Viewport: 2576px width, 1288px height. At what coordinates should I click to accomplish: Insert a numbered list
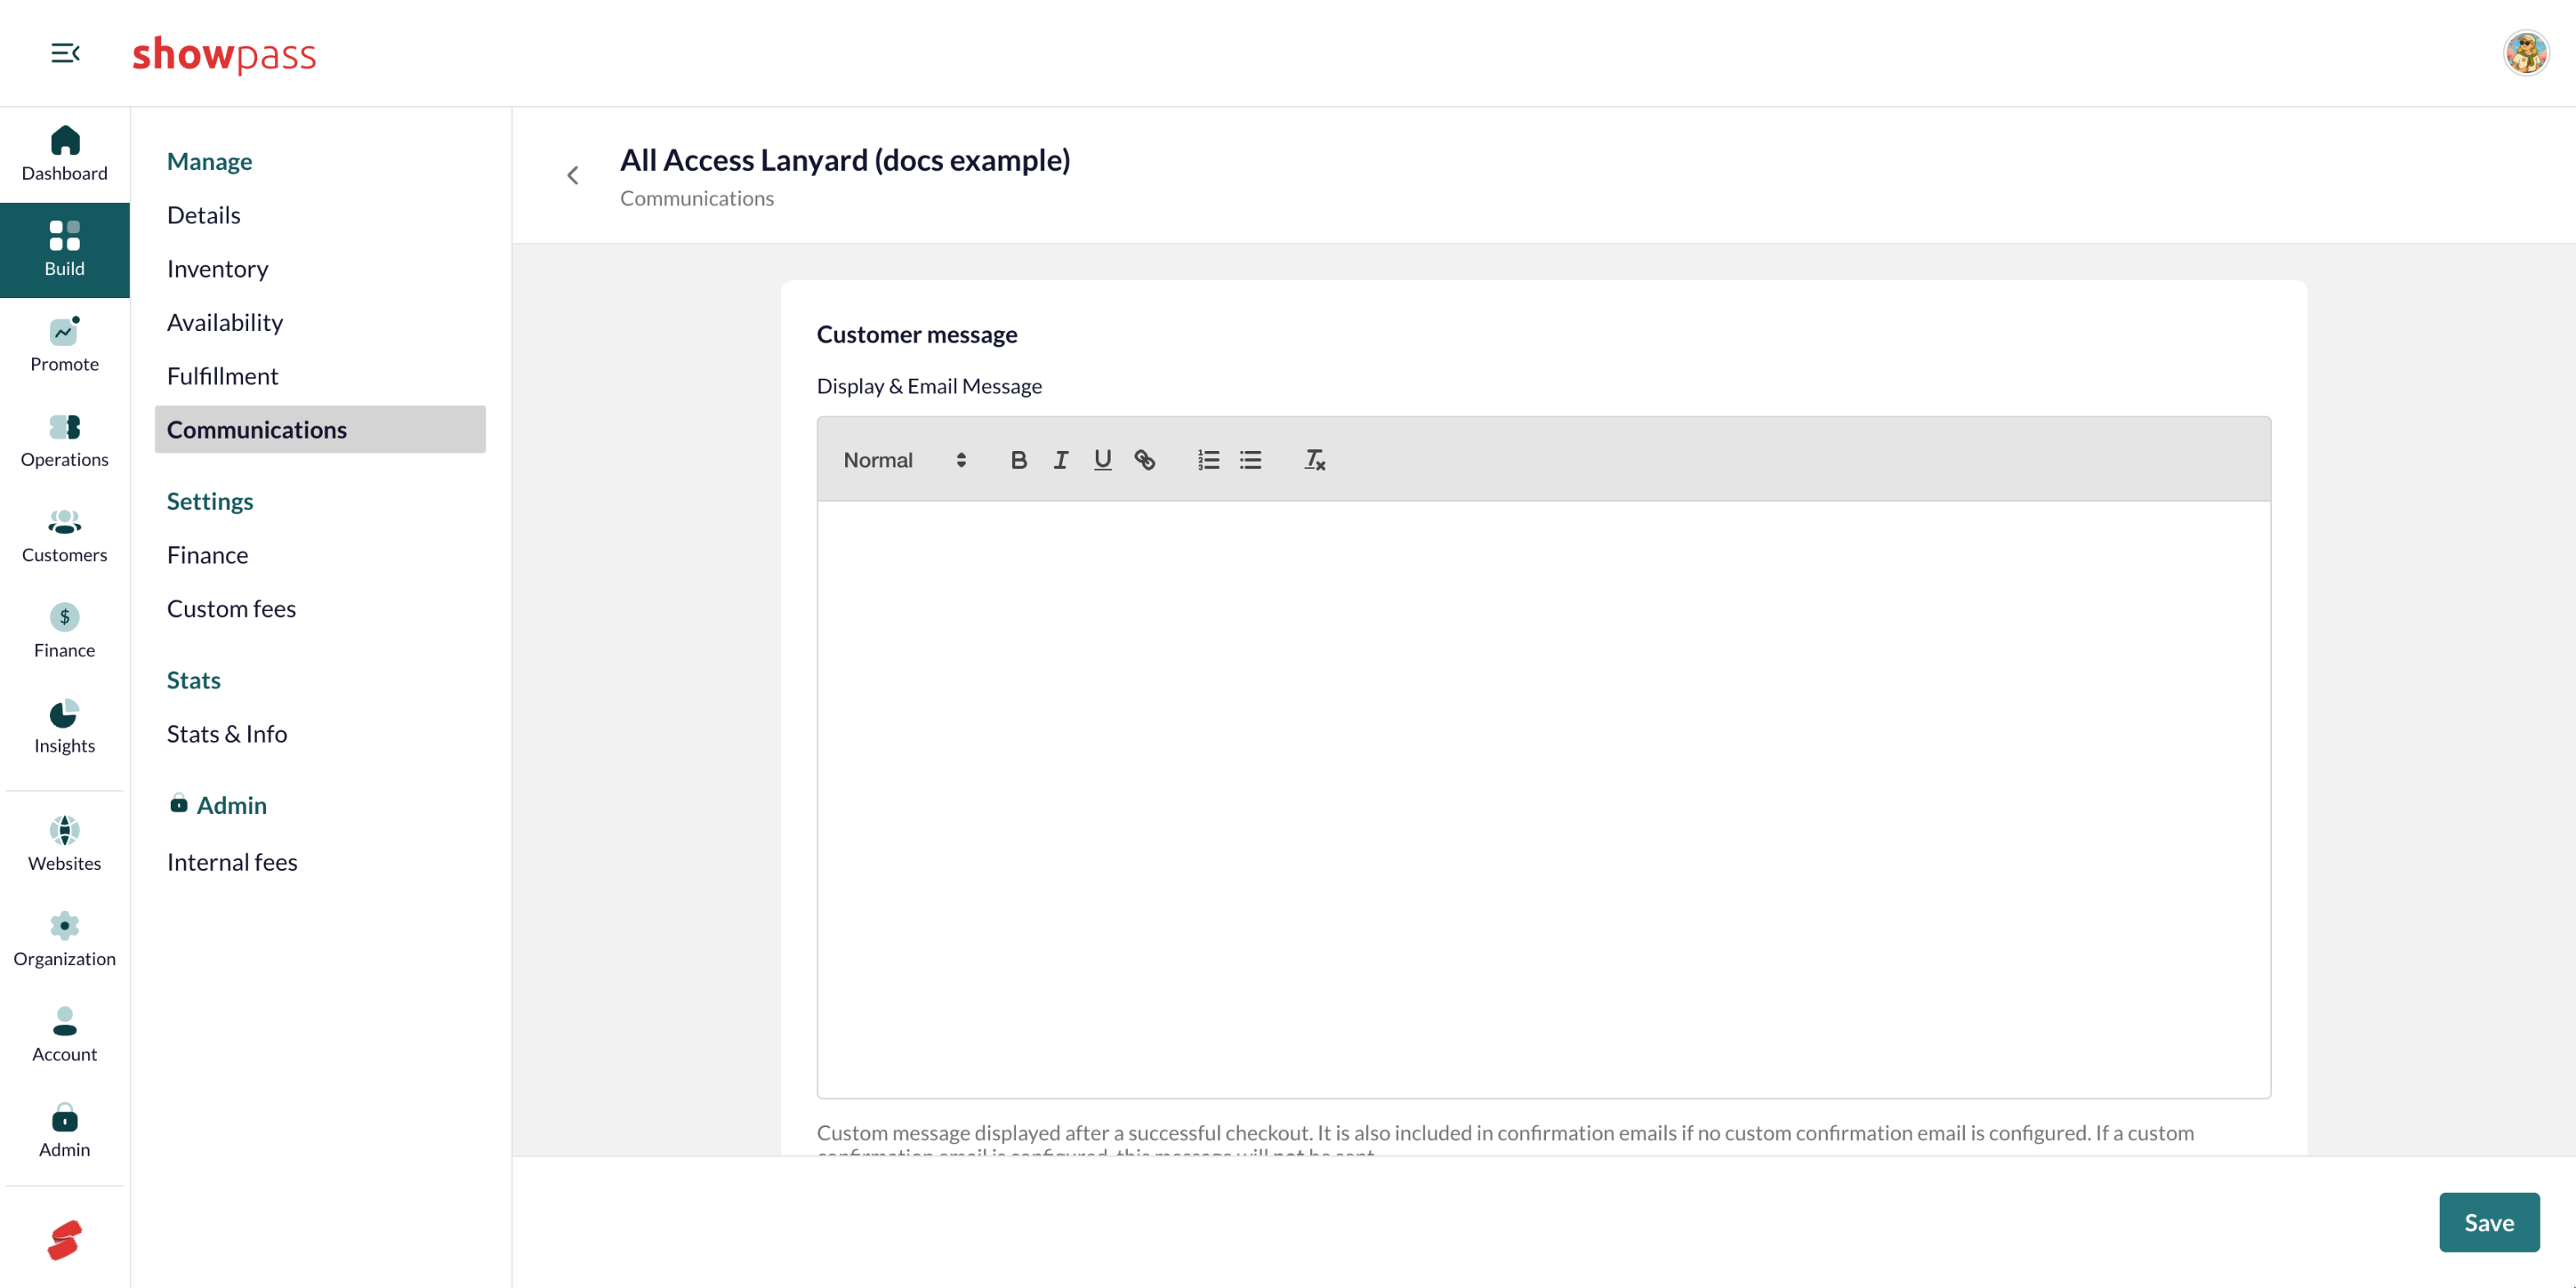[x=1208, y=460]
